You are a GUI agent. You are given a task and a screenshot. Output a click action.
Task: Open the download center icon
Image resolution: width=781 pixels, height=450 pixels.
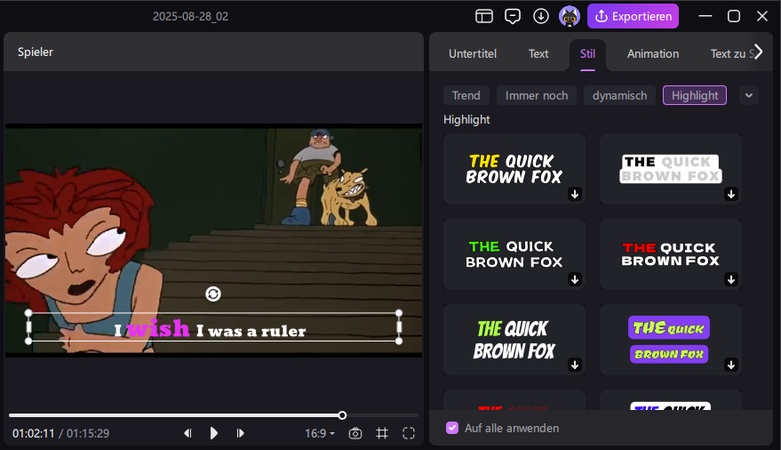pyautogui.click(x=540, y=16)
